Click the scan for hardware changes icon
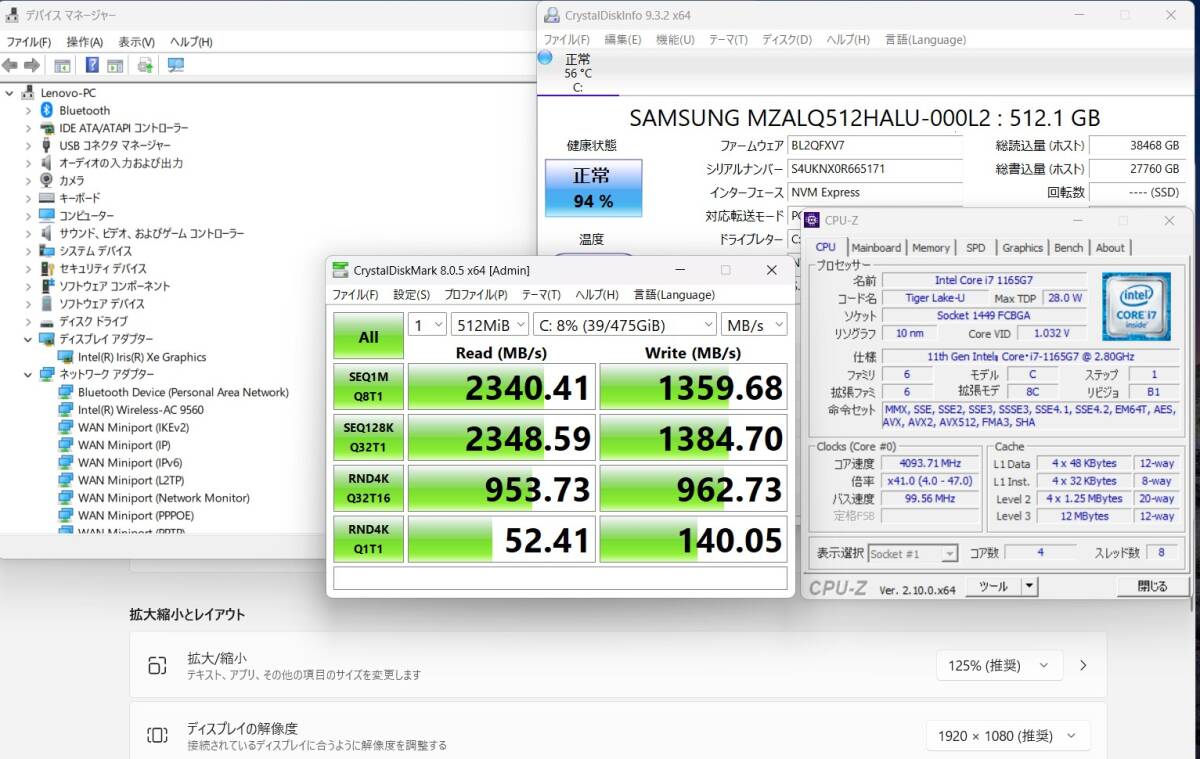 point(176,65)
